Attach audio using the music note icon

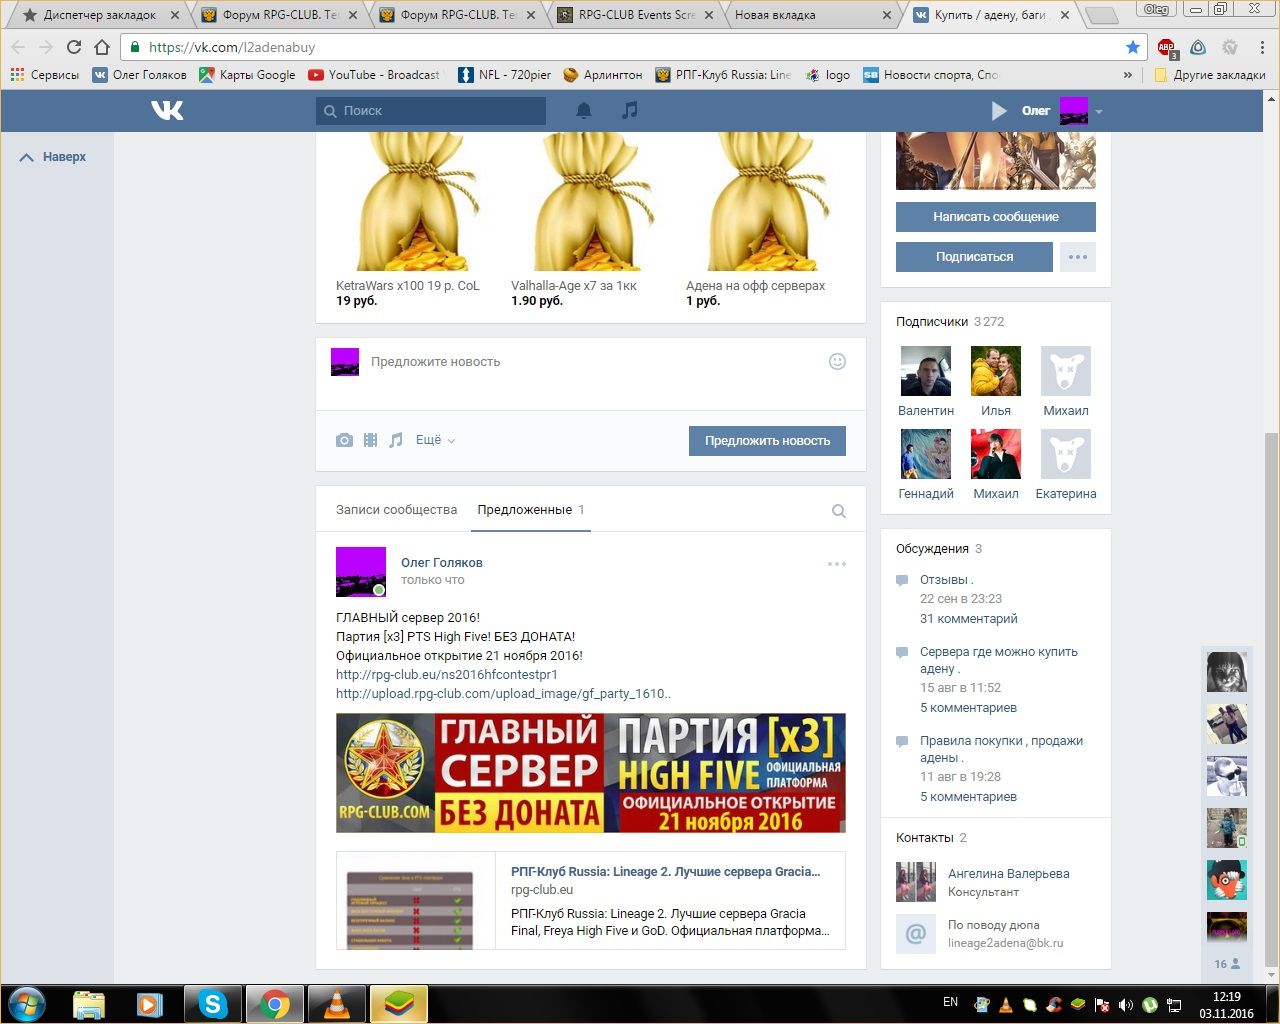pos(396,440)
